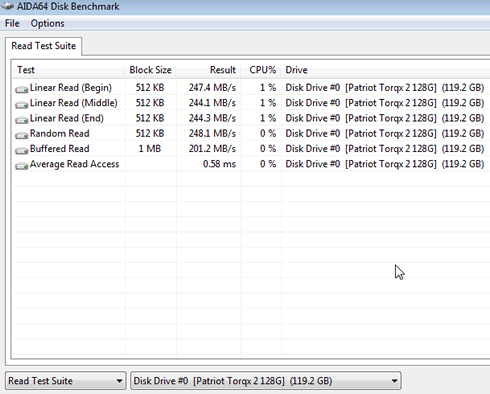
Task: Sort by the CPU% column header
Action: point(261,70)
